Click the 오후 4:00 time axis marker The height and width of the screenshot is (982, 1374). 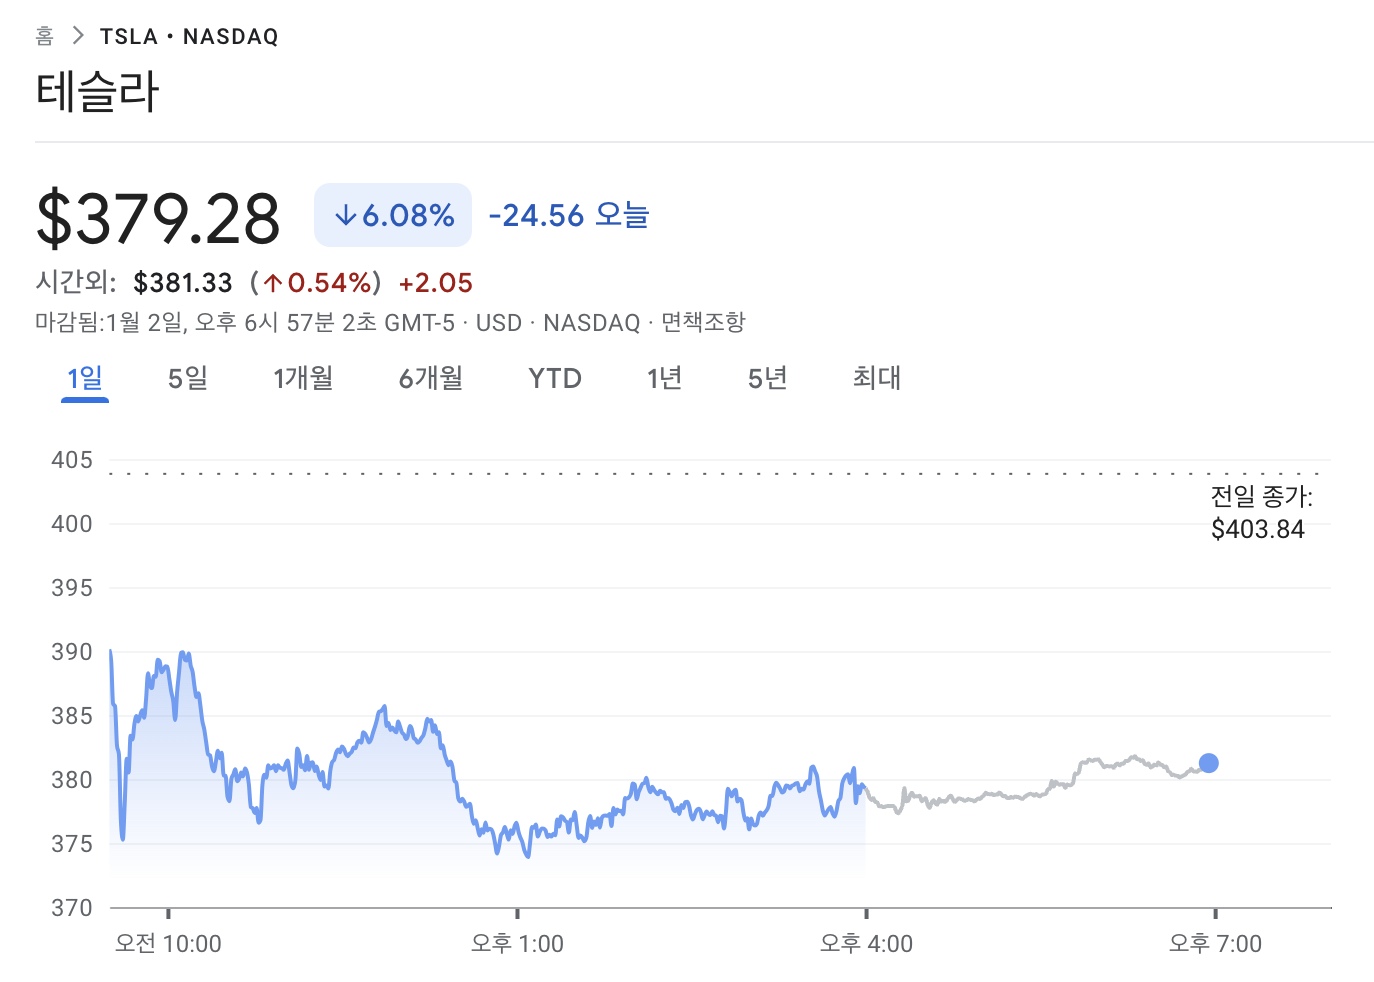[866, 943]
